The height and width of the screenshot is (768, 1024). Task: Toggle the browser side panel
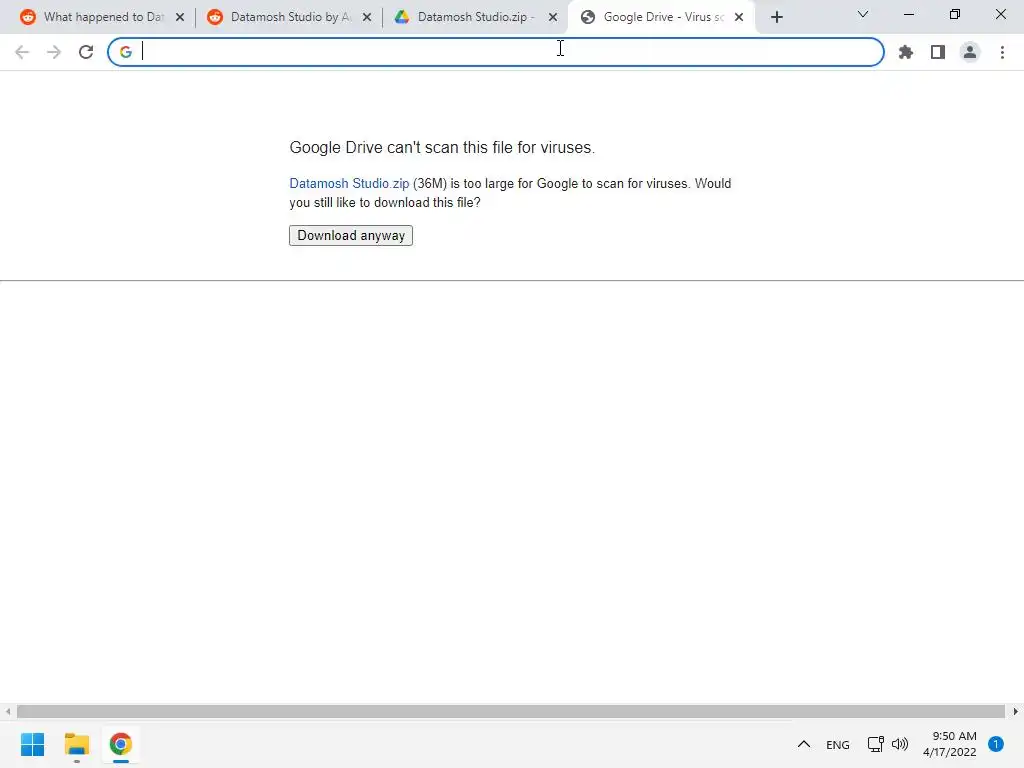[x=938, y=52]
